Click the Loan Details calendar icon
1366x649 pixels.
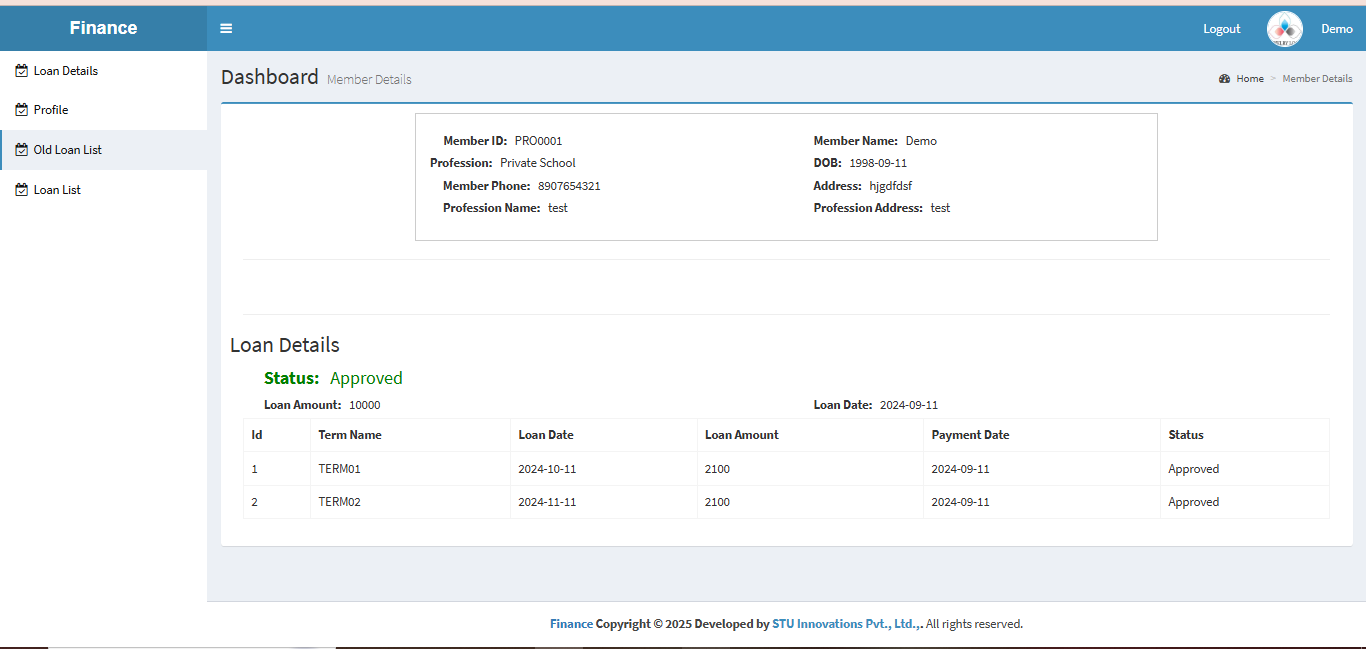pos(22,71)
